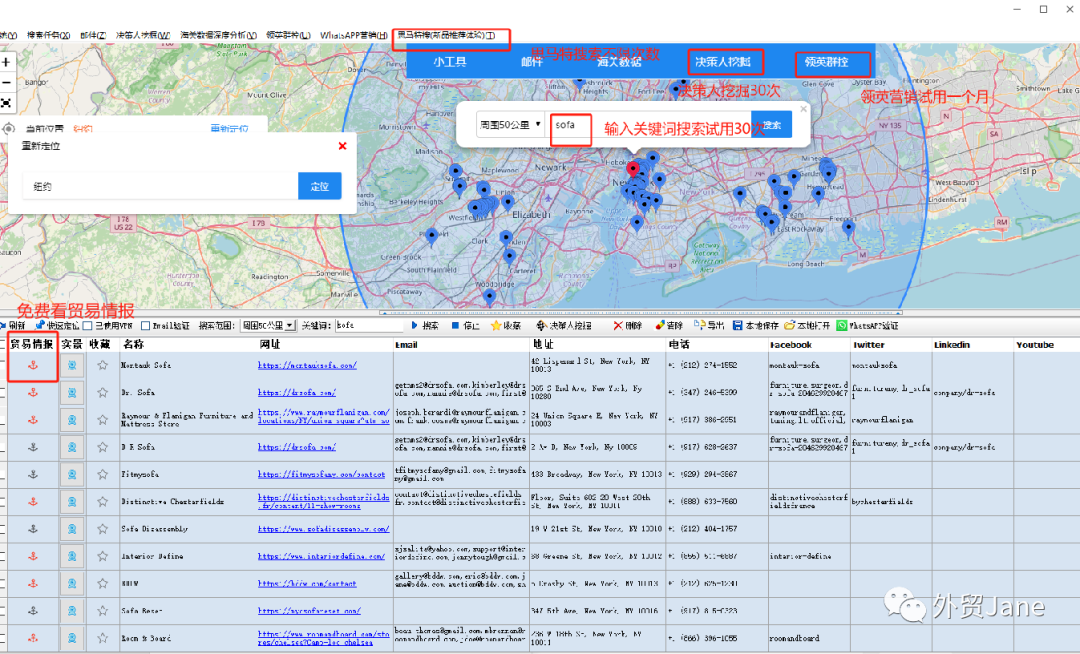Click anchor icon in Distinctive Chesterfields row

(32, 502)
